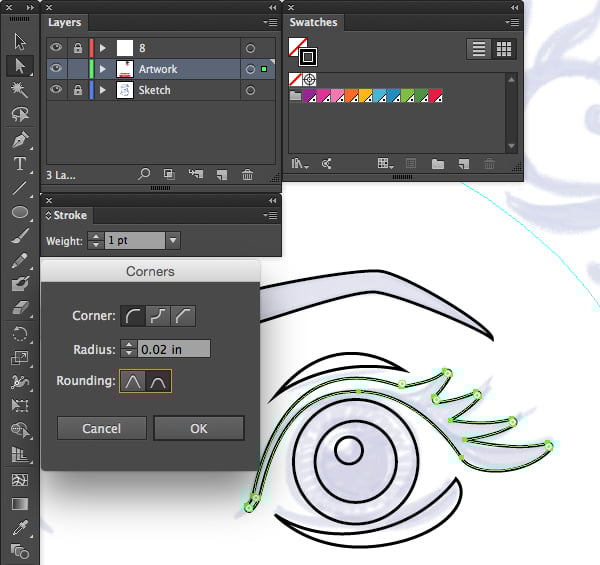Click Make/Release Clipping Mask icon in Layers
This screenshot has width=600, height=565.
(x=169, y=174)
